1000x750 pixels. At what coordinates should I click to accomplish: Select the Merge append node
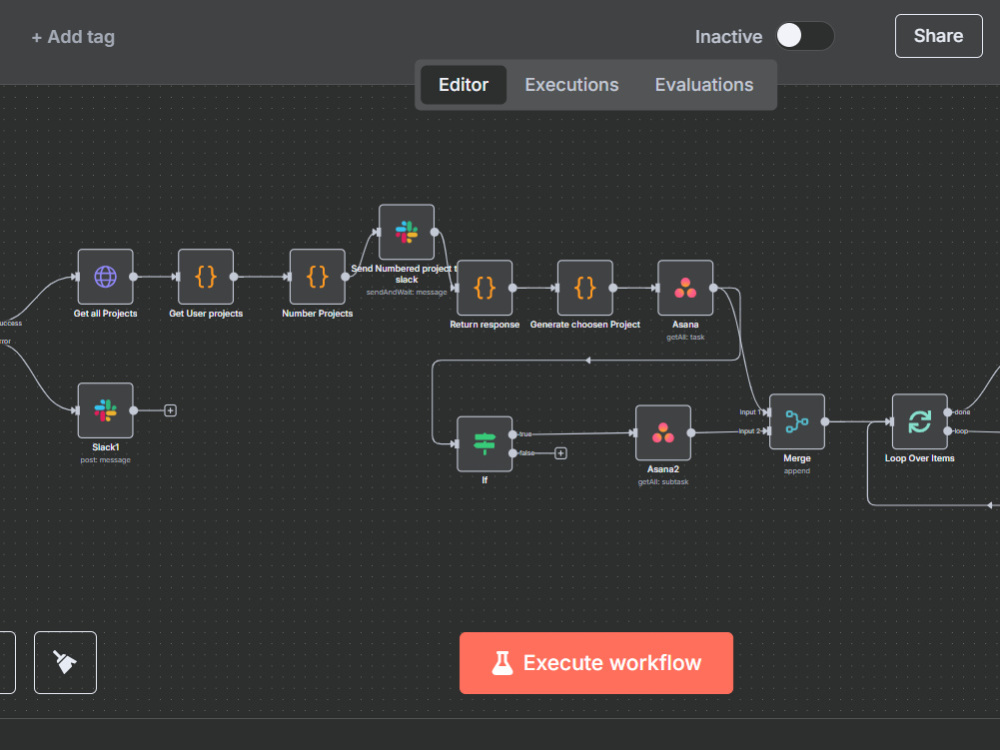coord(797,422)
